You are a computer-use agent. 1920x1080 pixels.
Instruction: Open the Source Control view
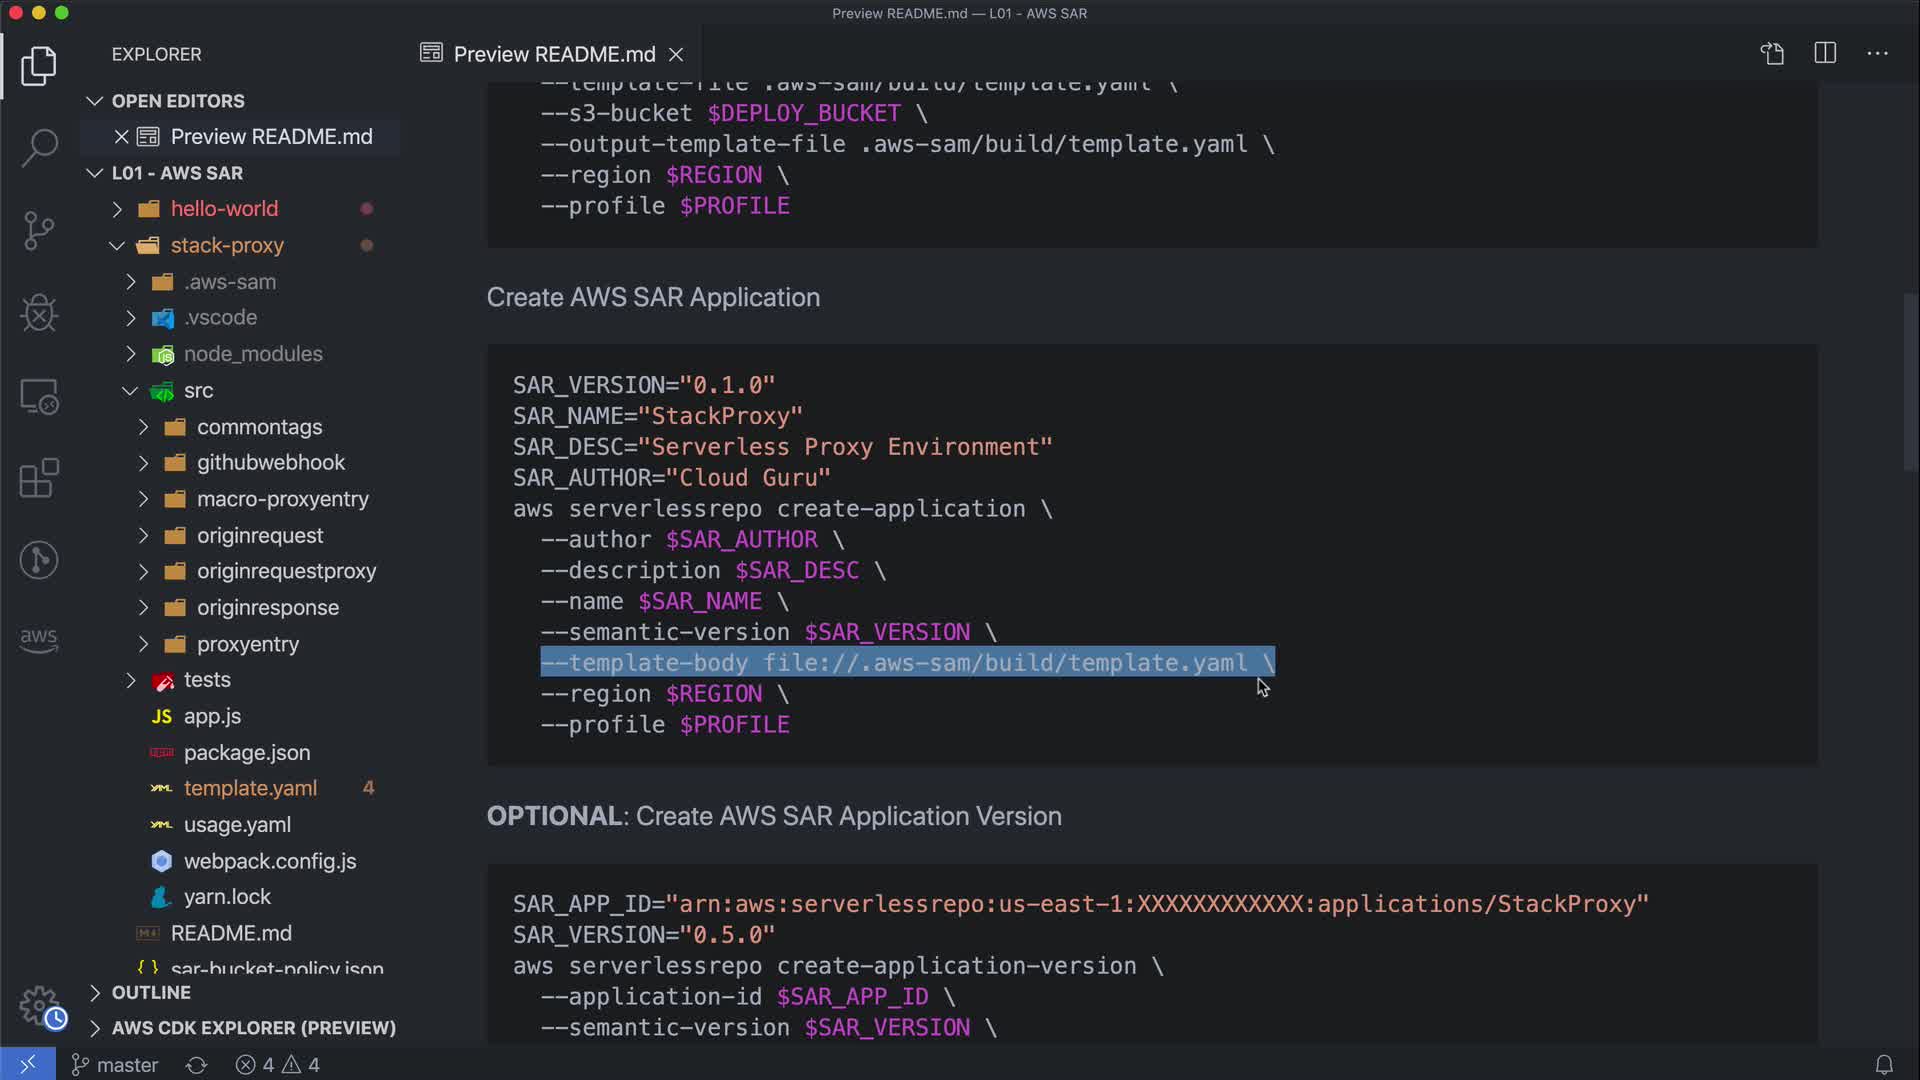(39, 231)
